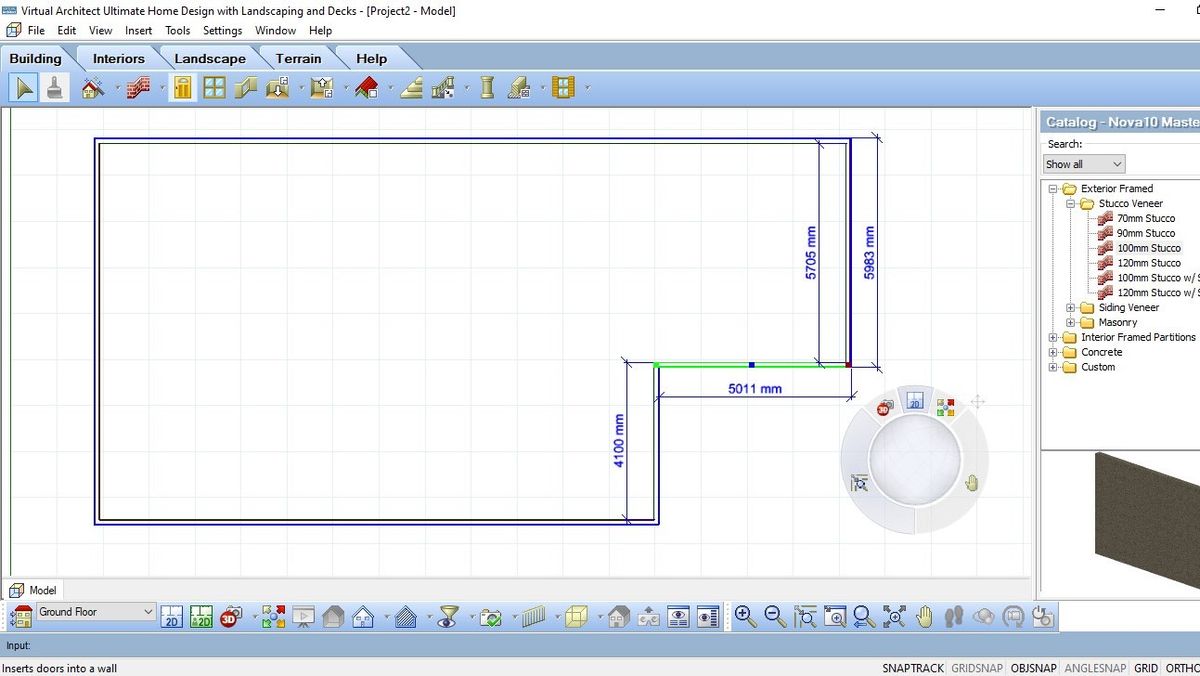Select the Doors tool

pos(182,88)
